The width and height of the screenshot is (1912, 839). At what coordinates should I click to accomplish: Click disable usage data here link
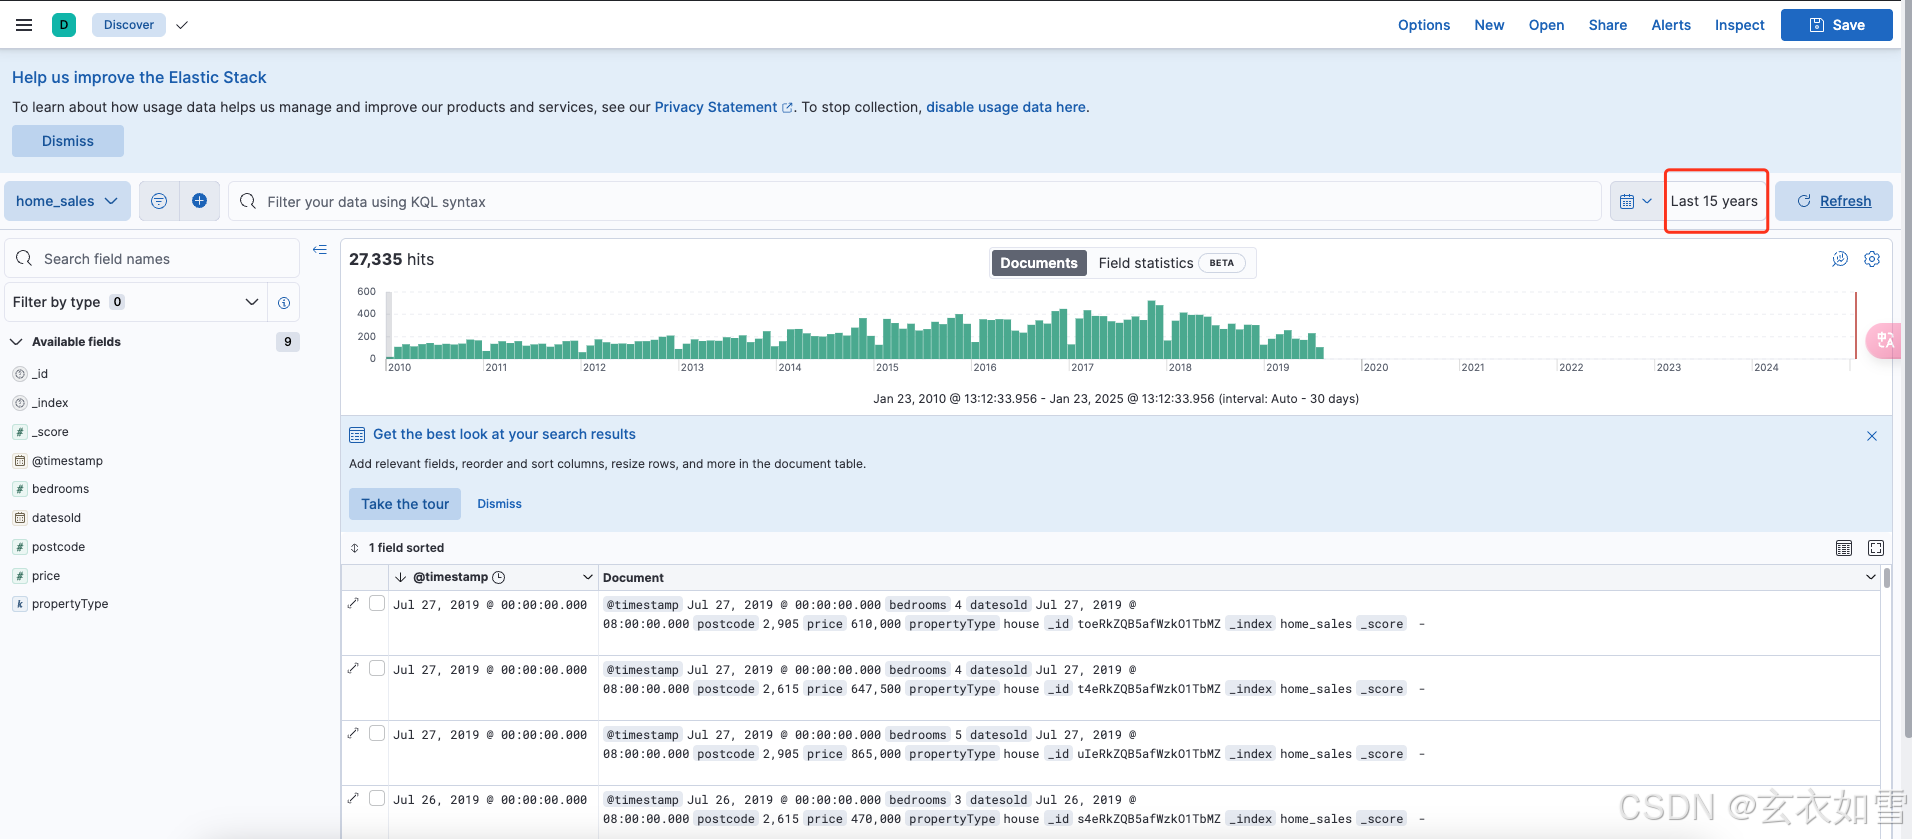1006,107
